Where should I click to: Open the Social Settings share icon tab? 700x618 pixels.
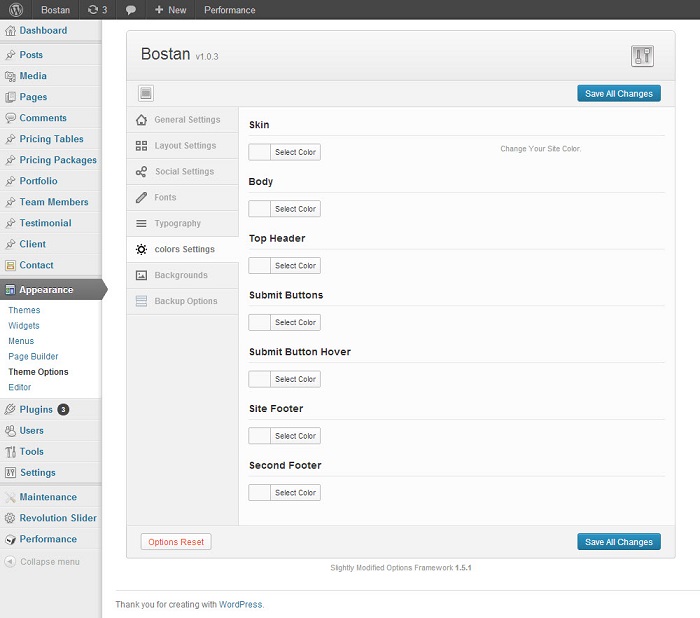pos(182,172)
